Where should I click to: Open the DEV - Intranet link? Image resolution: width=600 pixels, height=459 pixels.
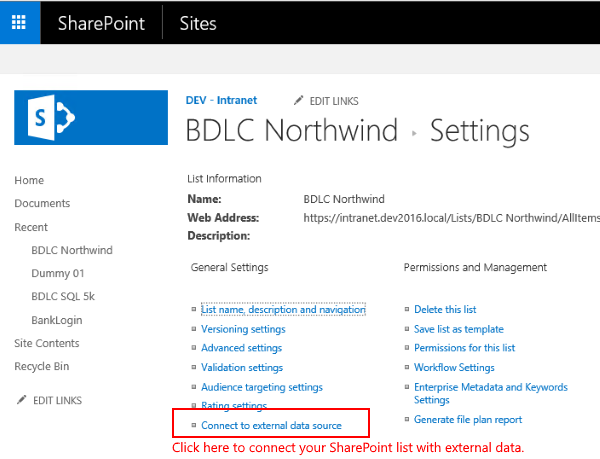[x=221, y=100]
